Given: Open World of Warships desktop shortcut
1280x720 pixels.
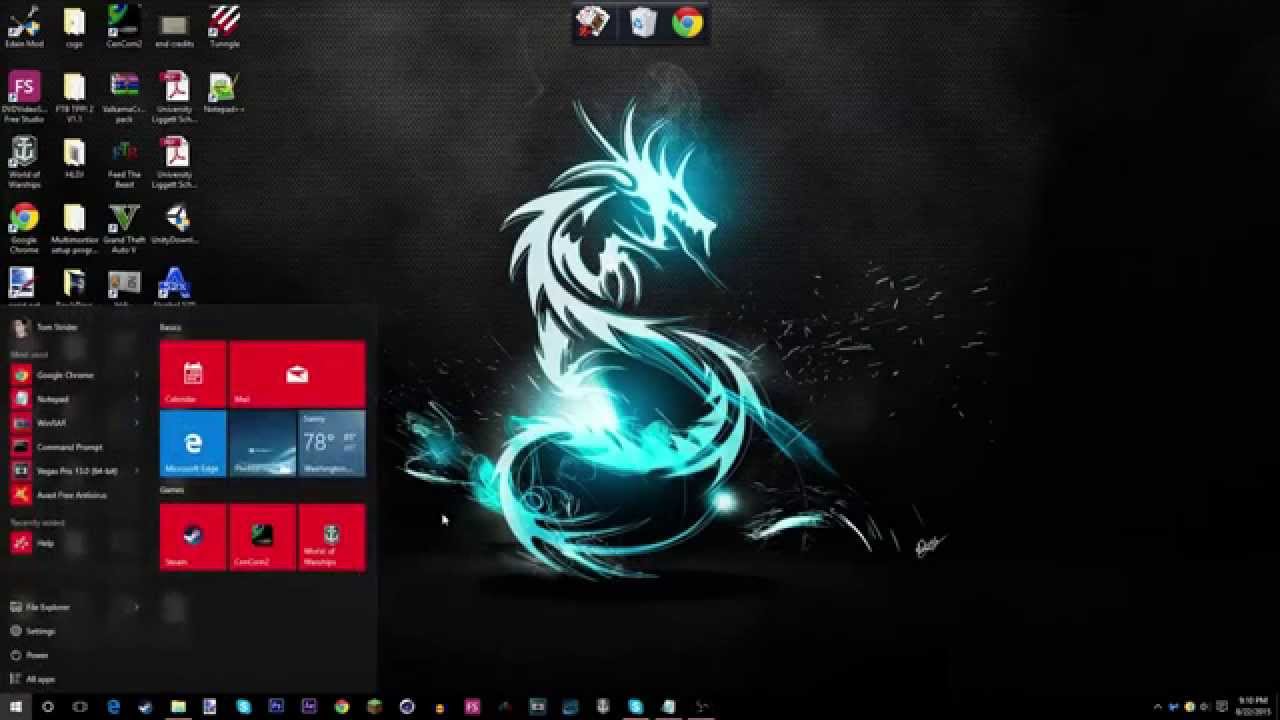Looking at the screenshot, I should pyautogui.click(x=24, y=162).
